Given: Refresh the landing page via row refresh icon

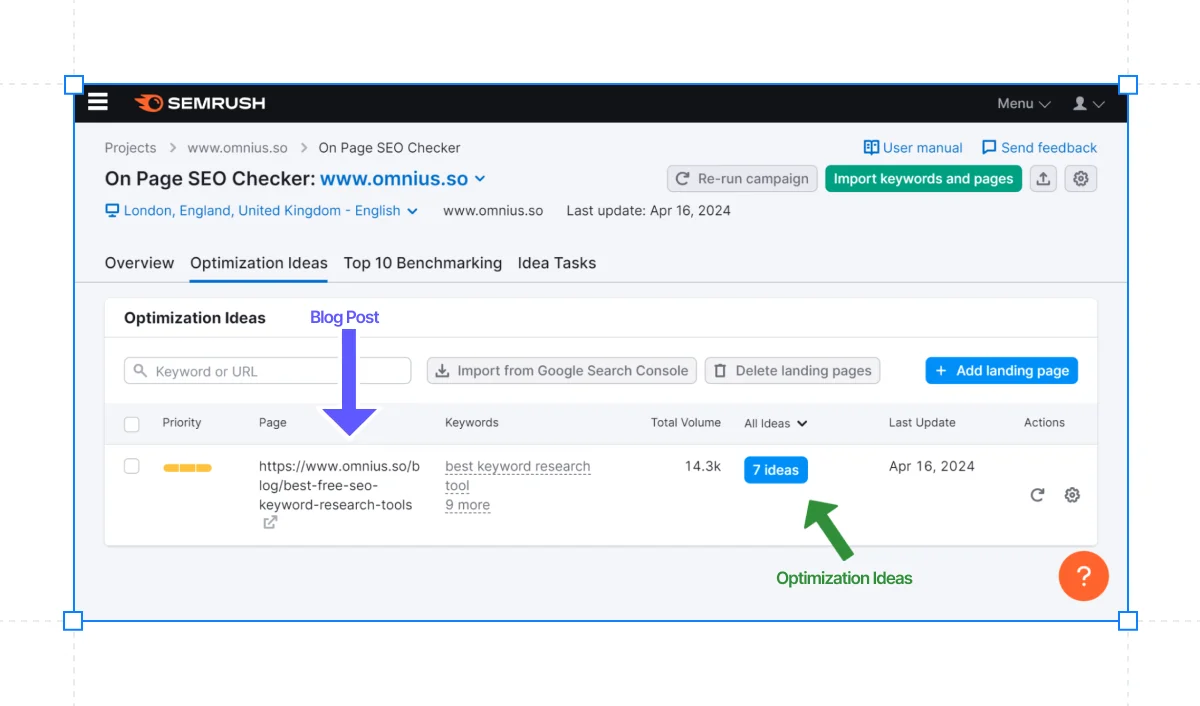Looking at the screenshot, I should coord(1037,495).
